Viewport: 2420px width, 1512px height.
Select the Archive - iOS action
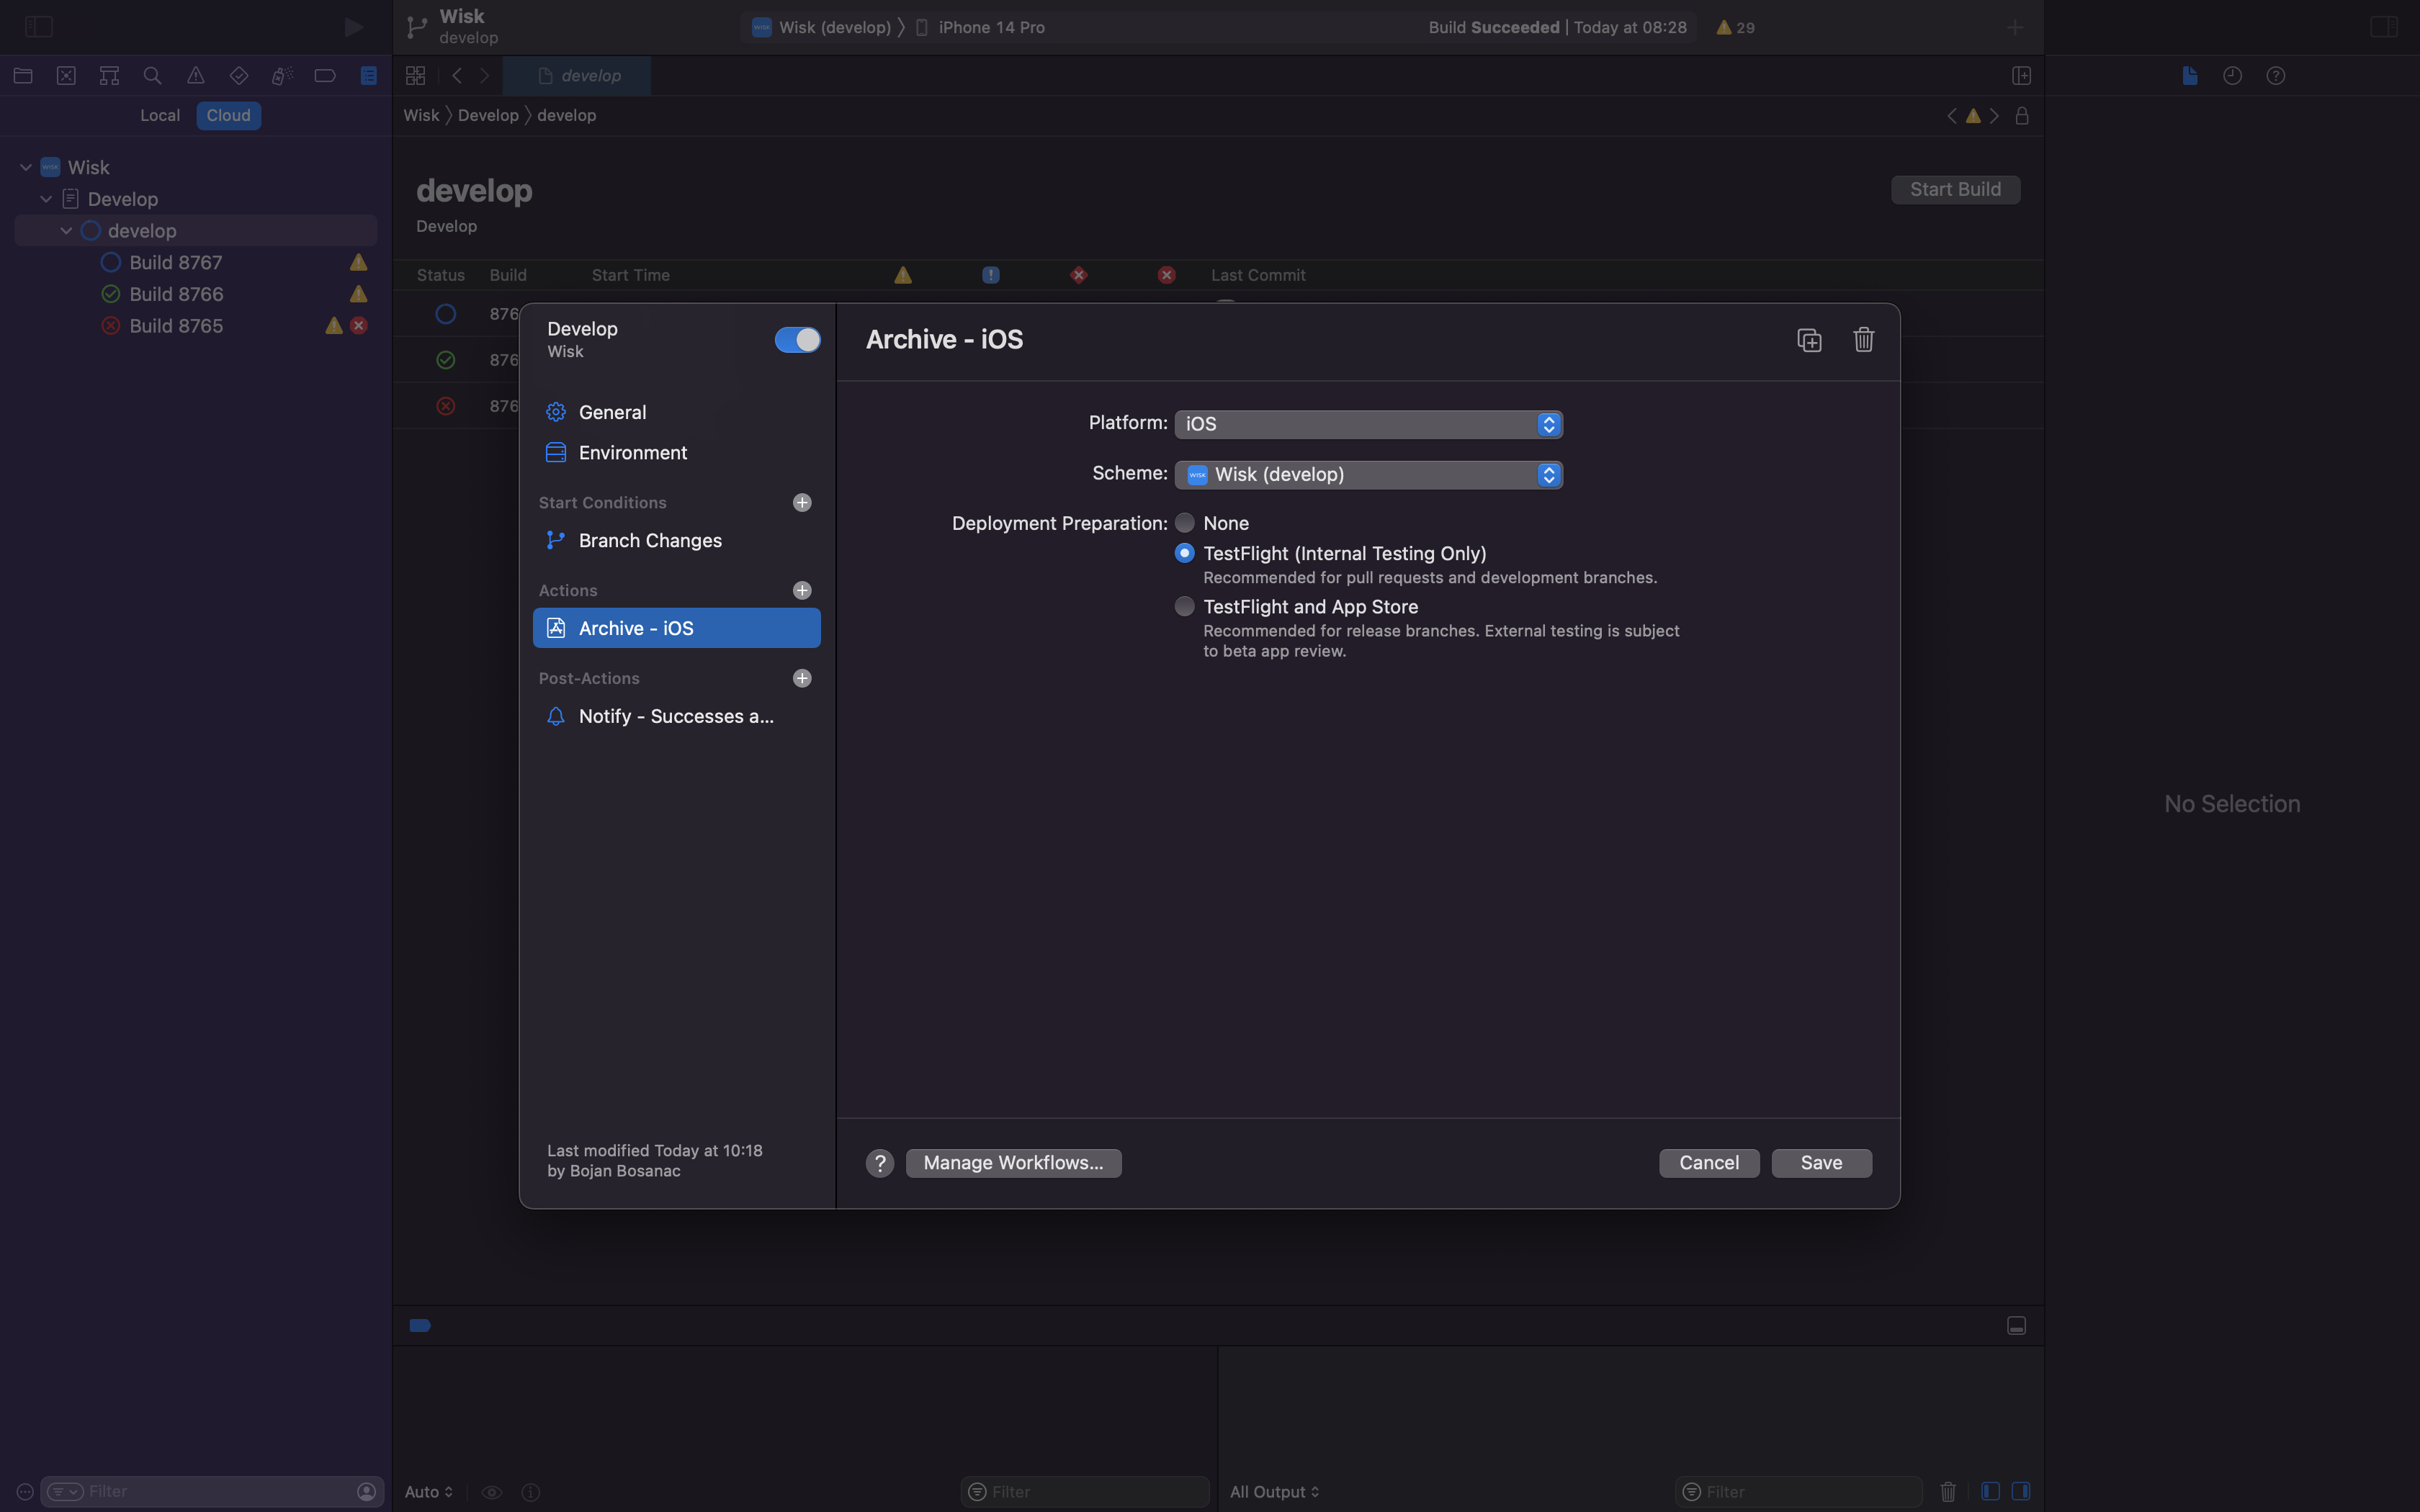click(x=677, y=629)
